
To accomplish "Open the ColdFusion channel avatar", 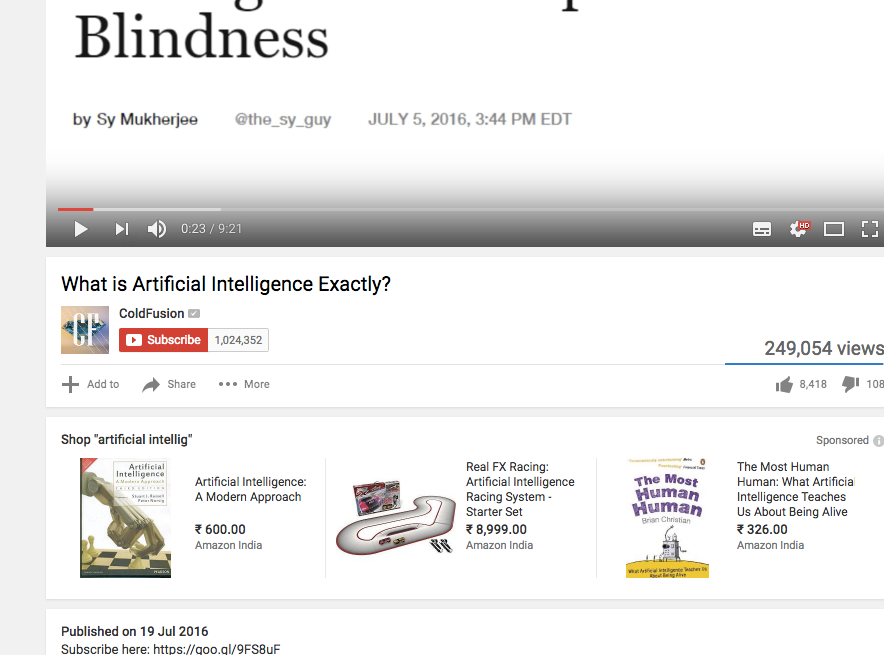I will [85, 330].
